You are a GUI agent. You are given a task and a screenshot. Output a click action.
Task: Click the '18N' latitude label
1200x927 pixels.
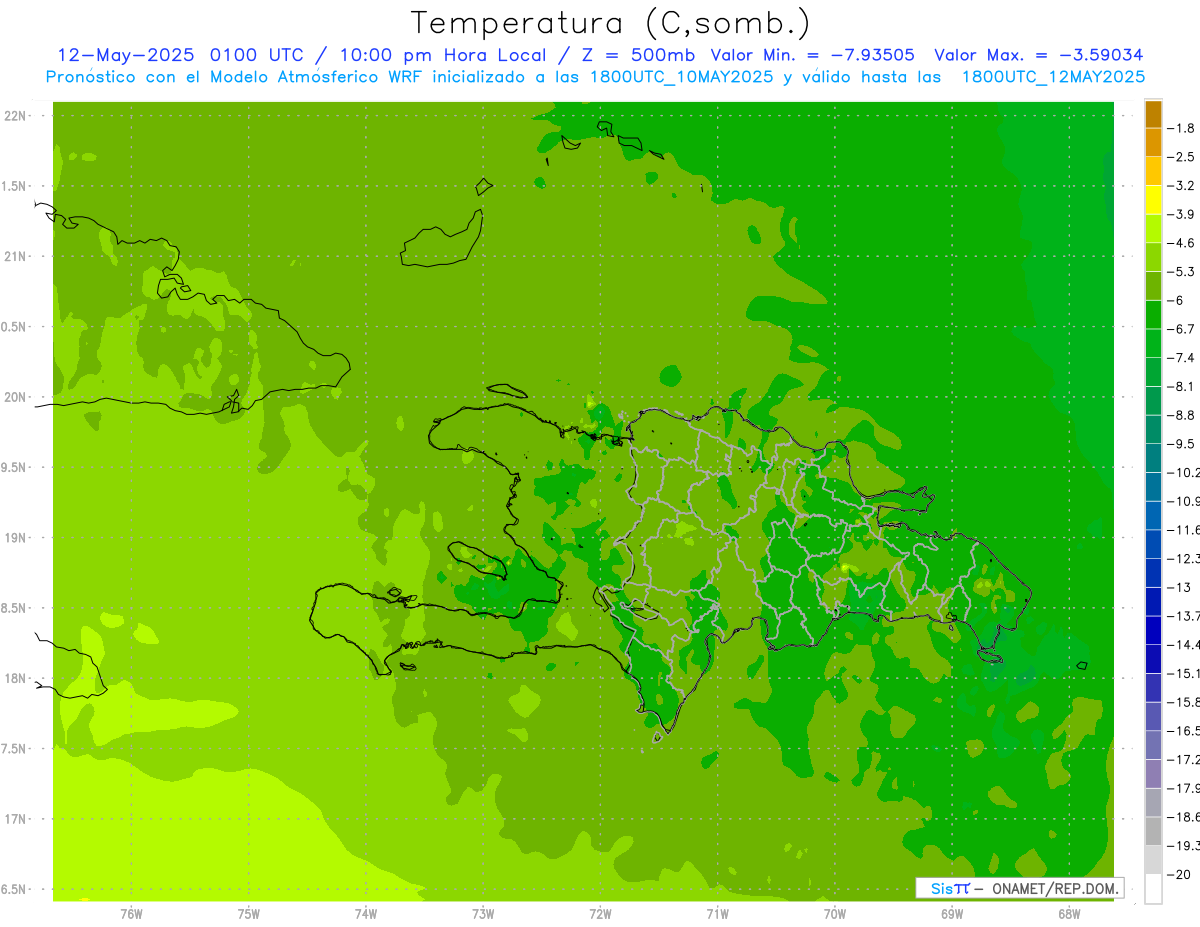(16, 679)
